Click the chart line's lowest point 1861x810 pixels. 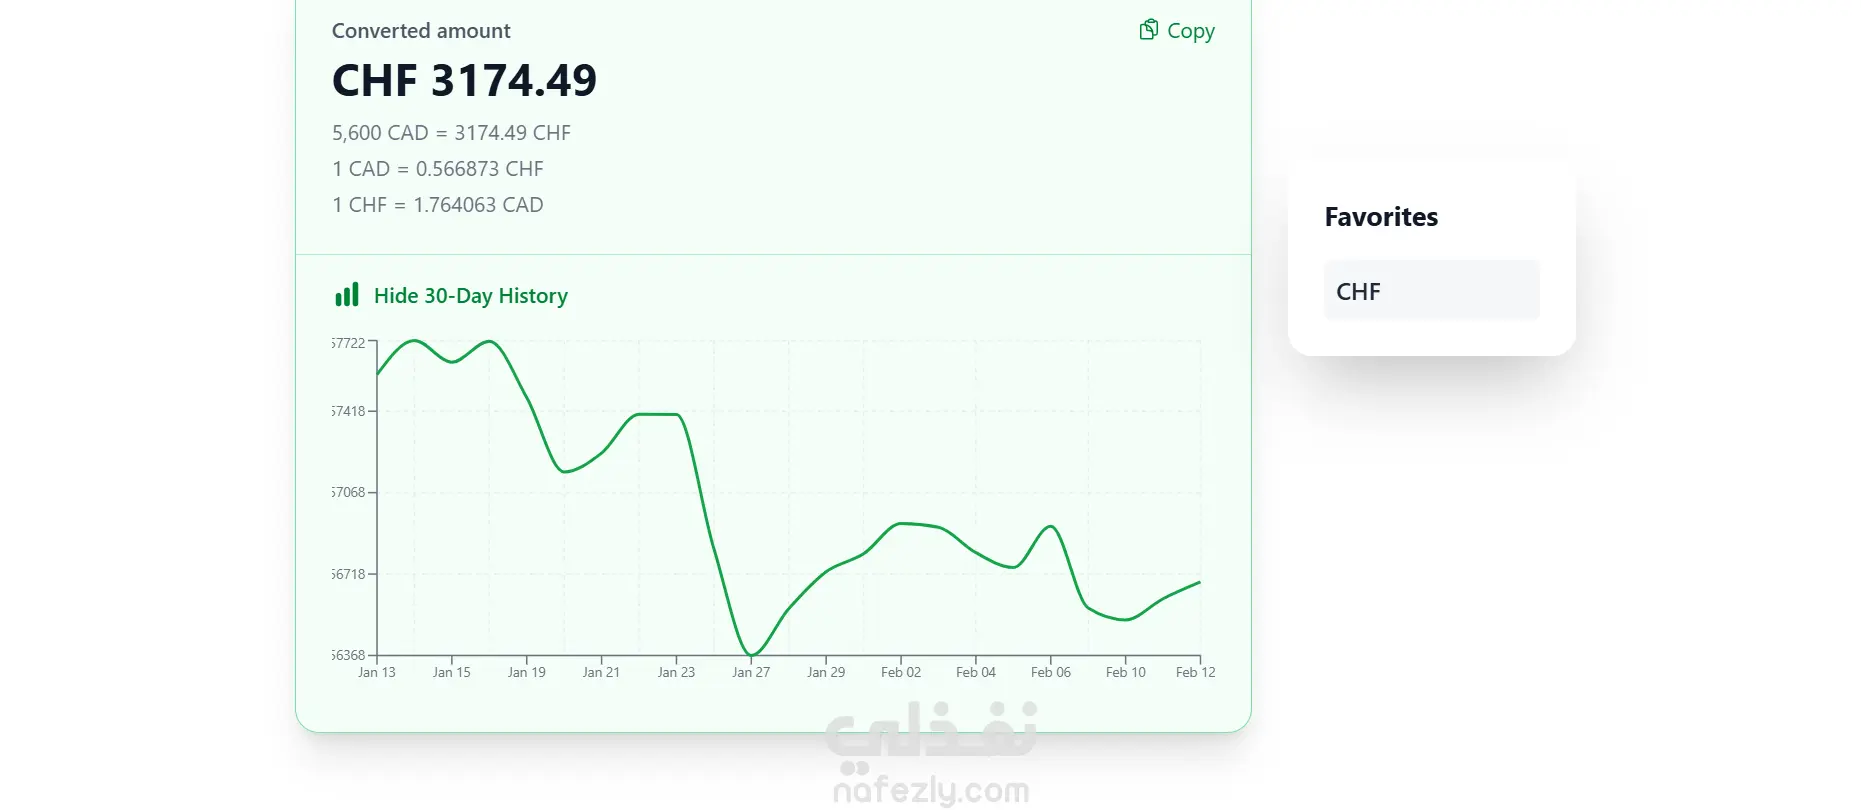pyautogui.click(x=750, y=655)
